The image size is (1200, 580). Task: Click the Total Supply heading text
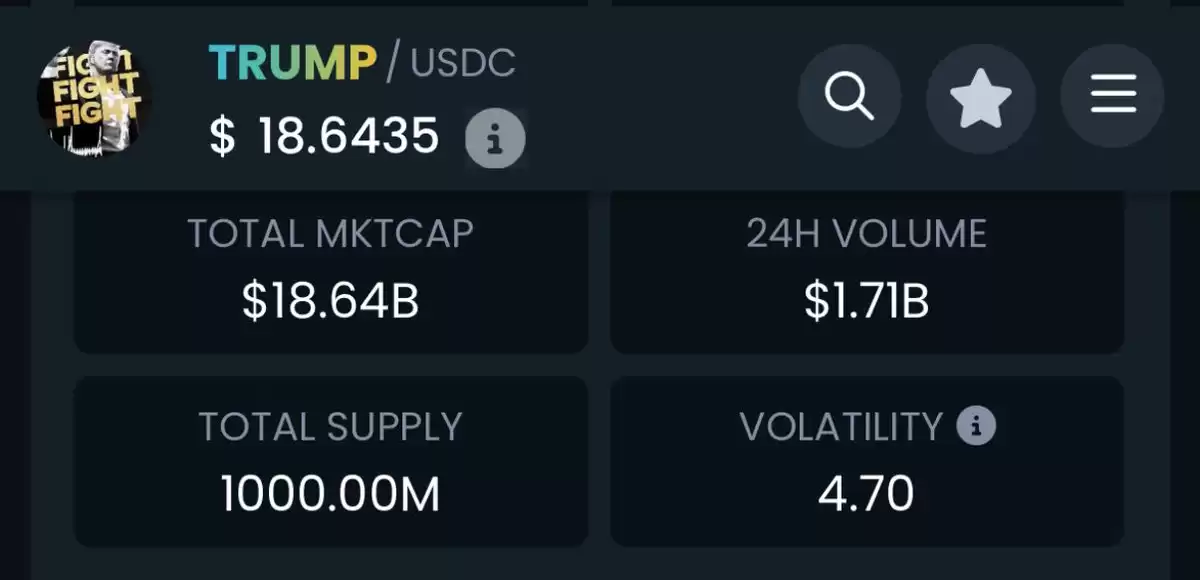330,427
